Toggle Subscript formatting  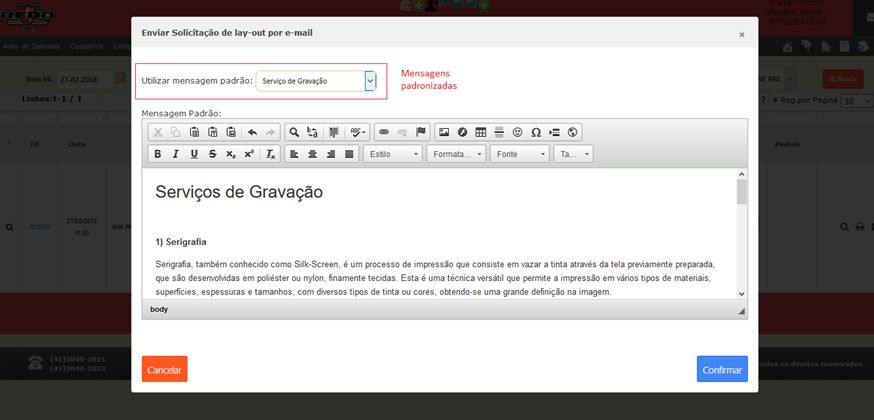click(x=231, y=154)
